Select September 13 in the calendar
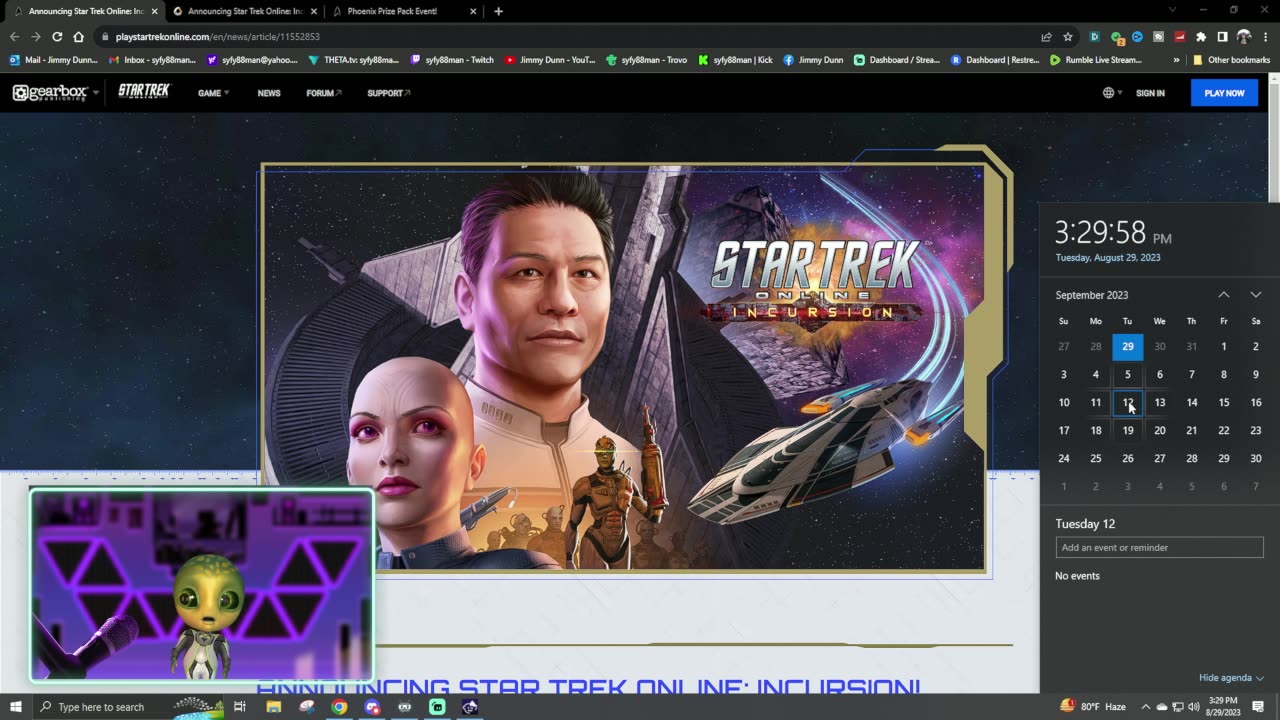The width and height of the screenshot is (1280, 720). coord(1159,402)
